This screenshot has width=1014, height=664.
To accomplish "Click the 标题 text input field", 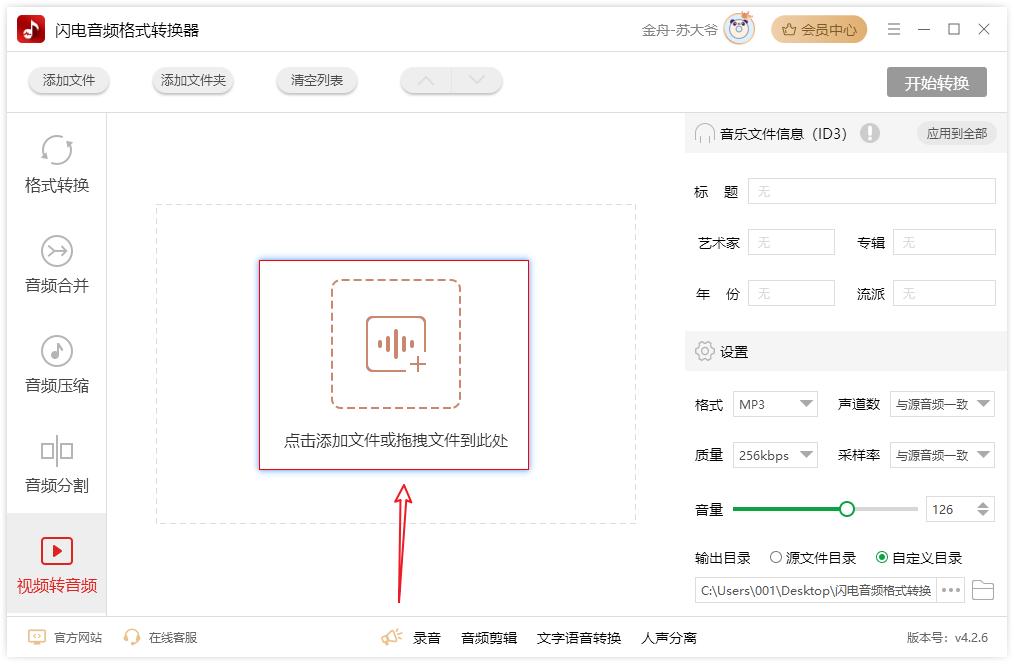I will (x=871, y=191).
